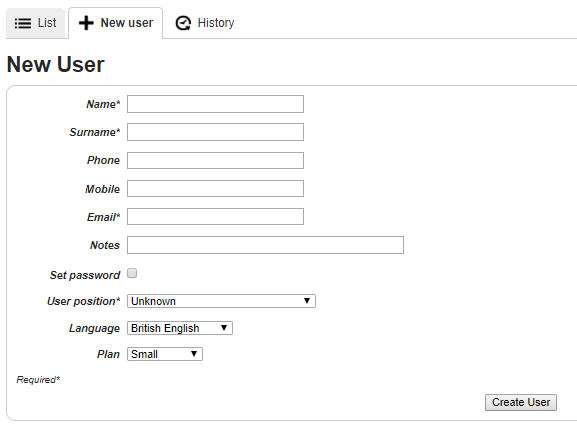
Task: Switch to the List tab
Action: (35, 23)
